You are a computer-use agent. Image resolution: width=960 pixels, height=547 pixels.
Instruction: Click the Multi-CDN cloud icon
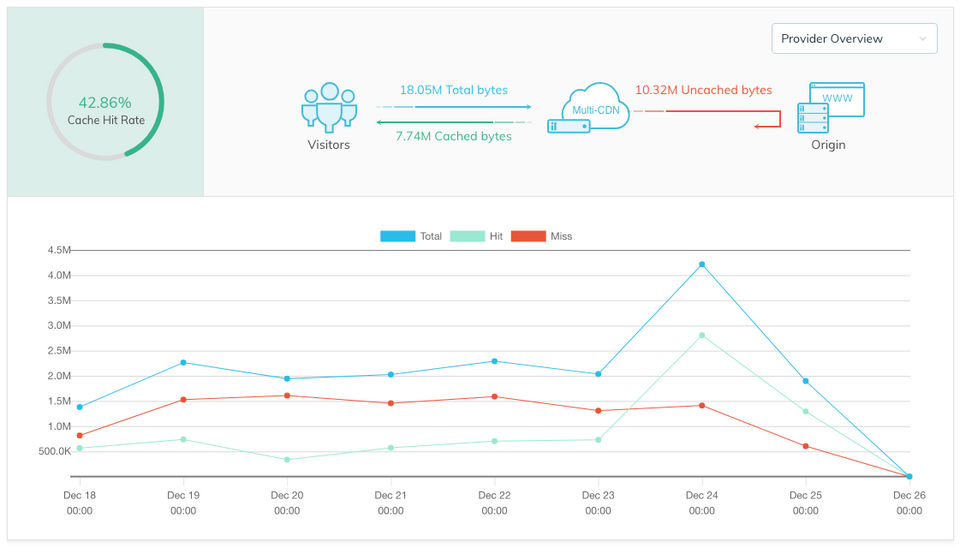pos(589,108)
